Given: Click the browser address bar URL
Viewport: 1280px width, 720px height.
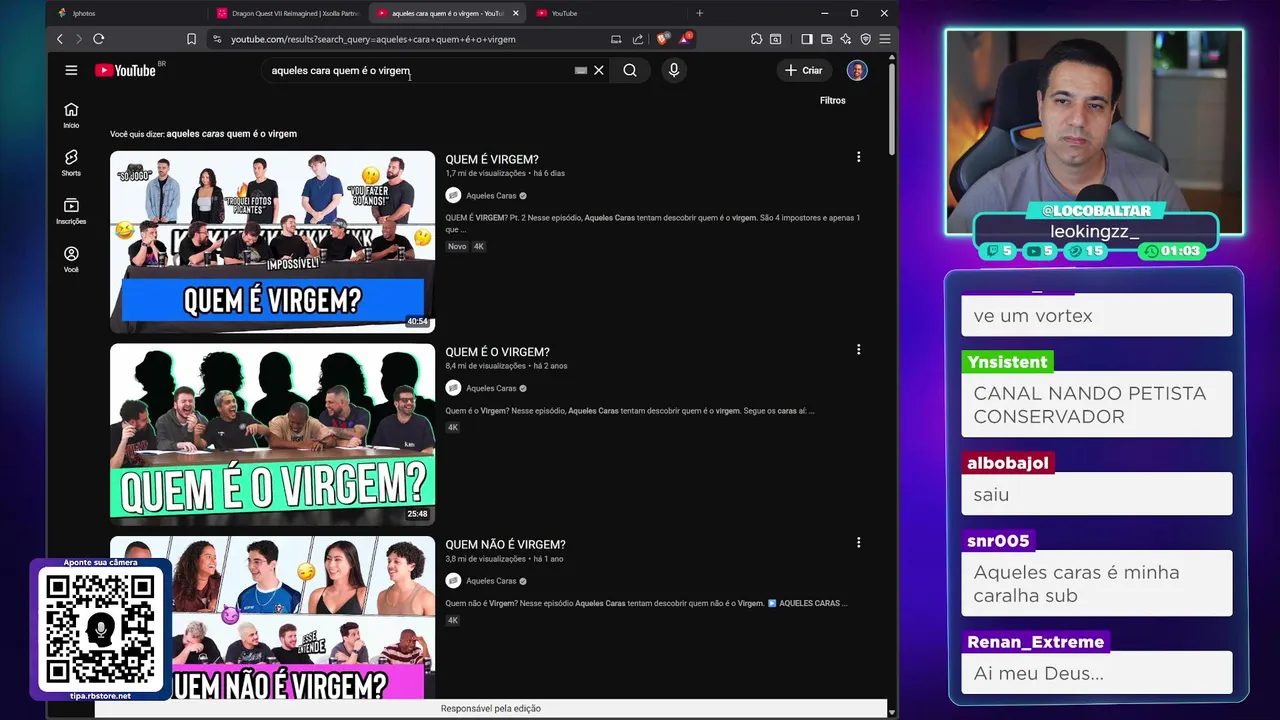Looking at the screenshot, I should [373, 39].
